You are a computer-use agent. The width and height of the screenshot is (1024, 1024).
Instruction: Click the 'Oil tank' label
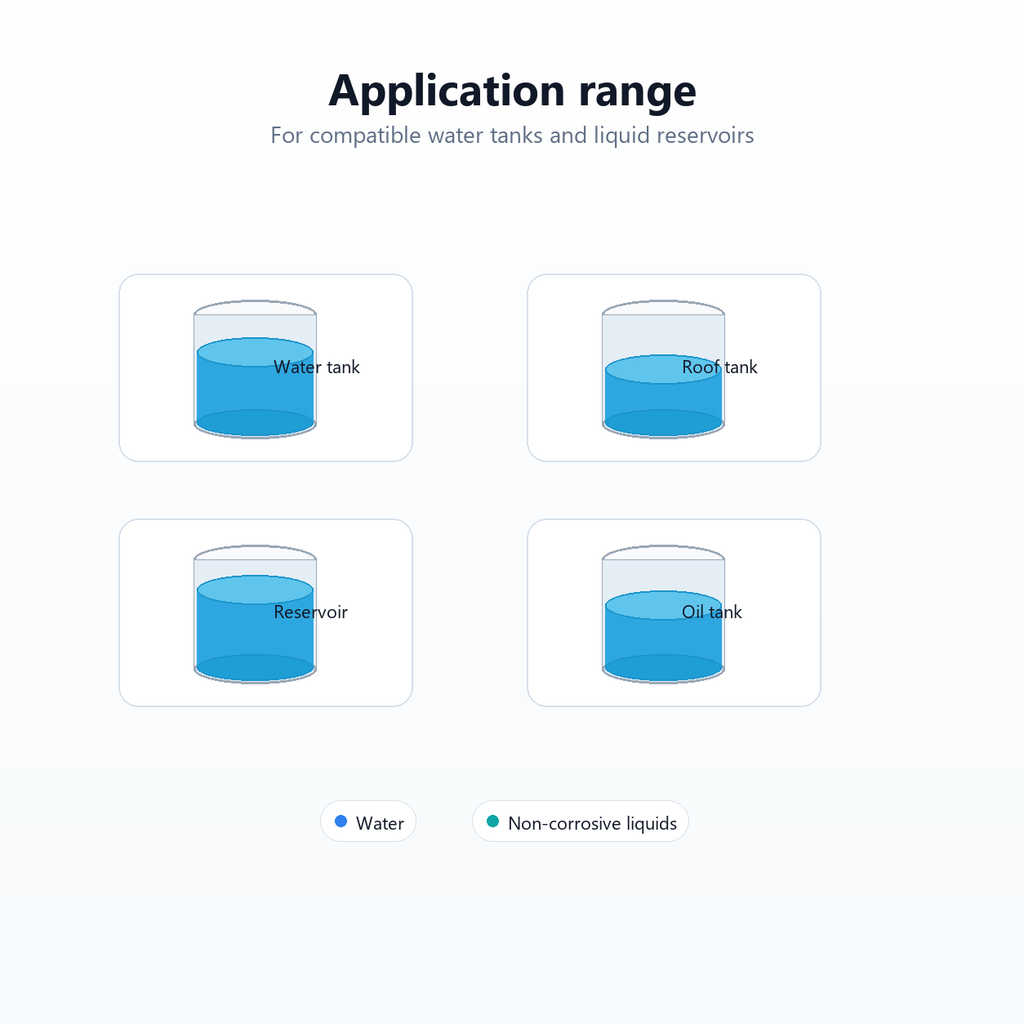tap(711, 612)
